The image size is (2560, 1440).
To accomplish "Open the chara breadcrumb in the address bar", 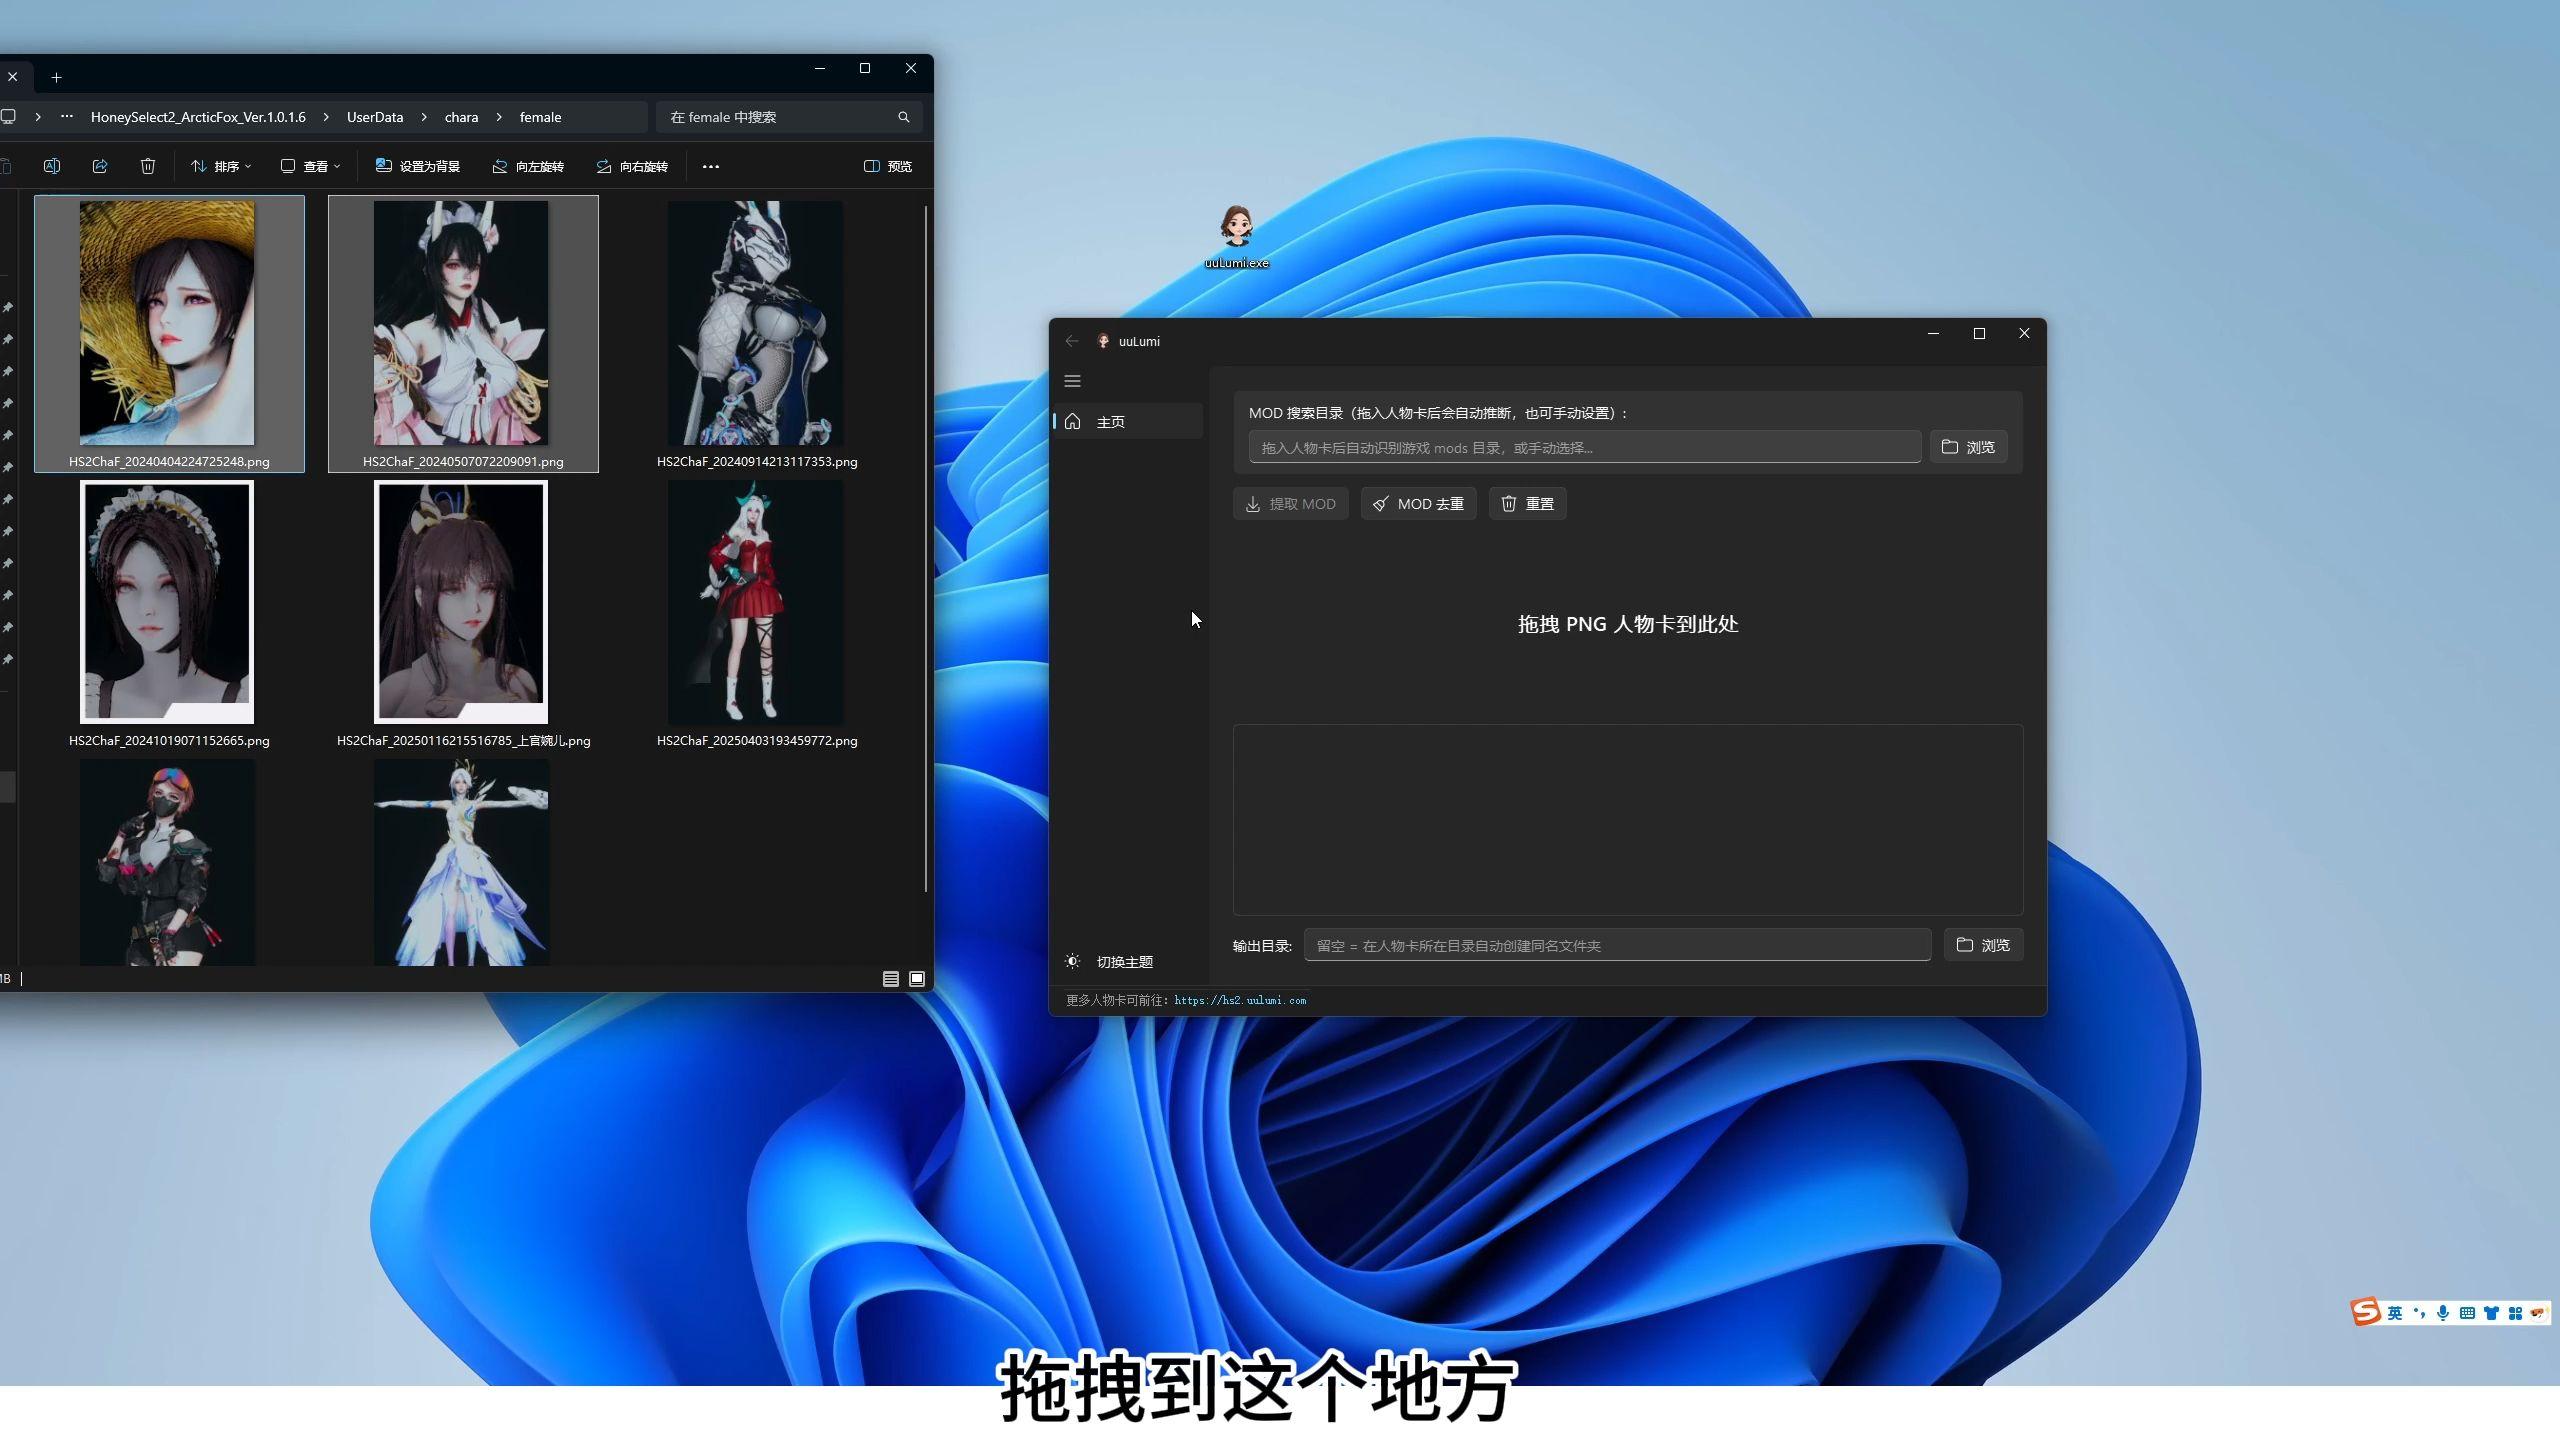I will 461,117.
